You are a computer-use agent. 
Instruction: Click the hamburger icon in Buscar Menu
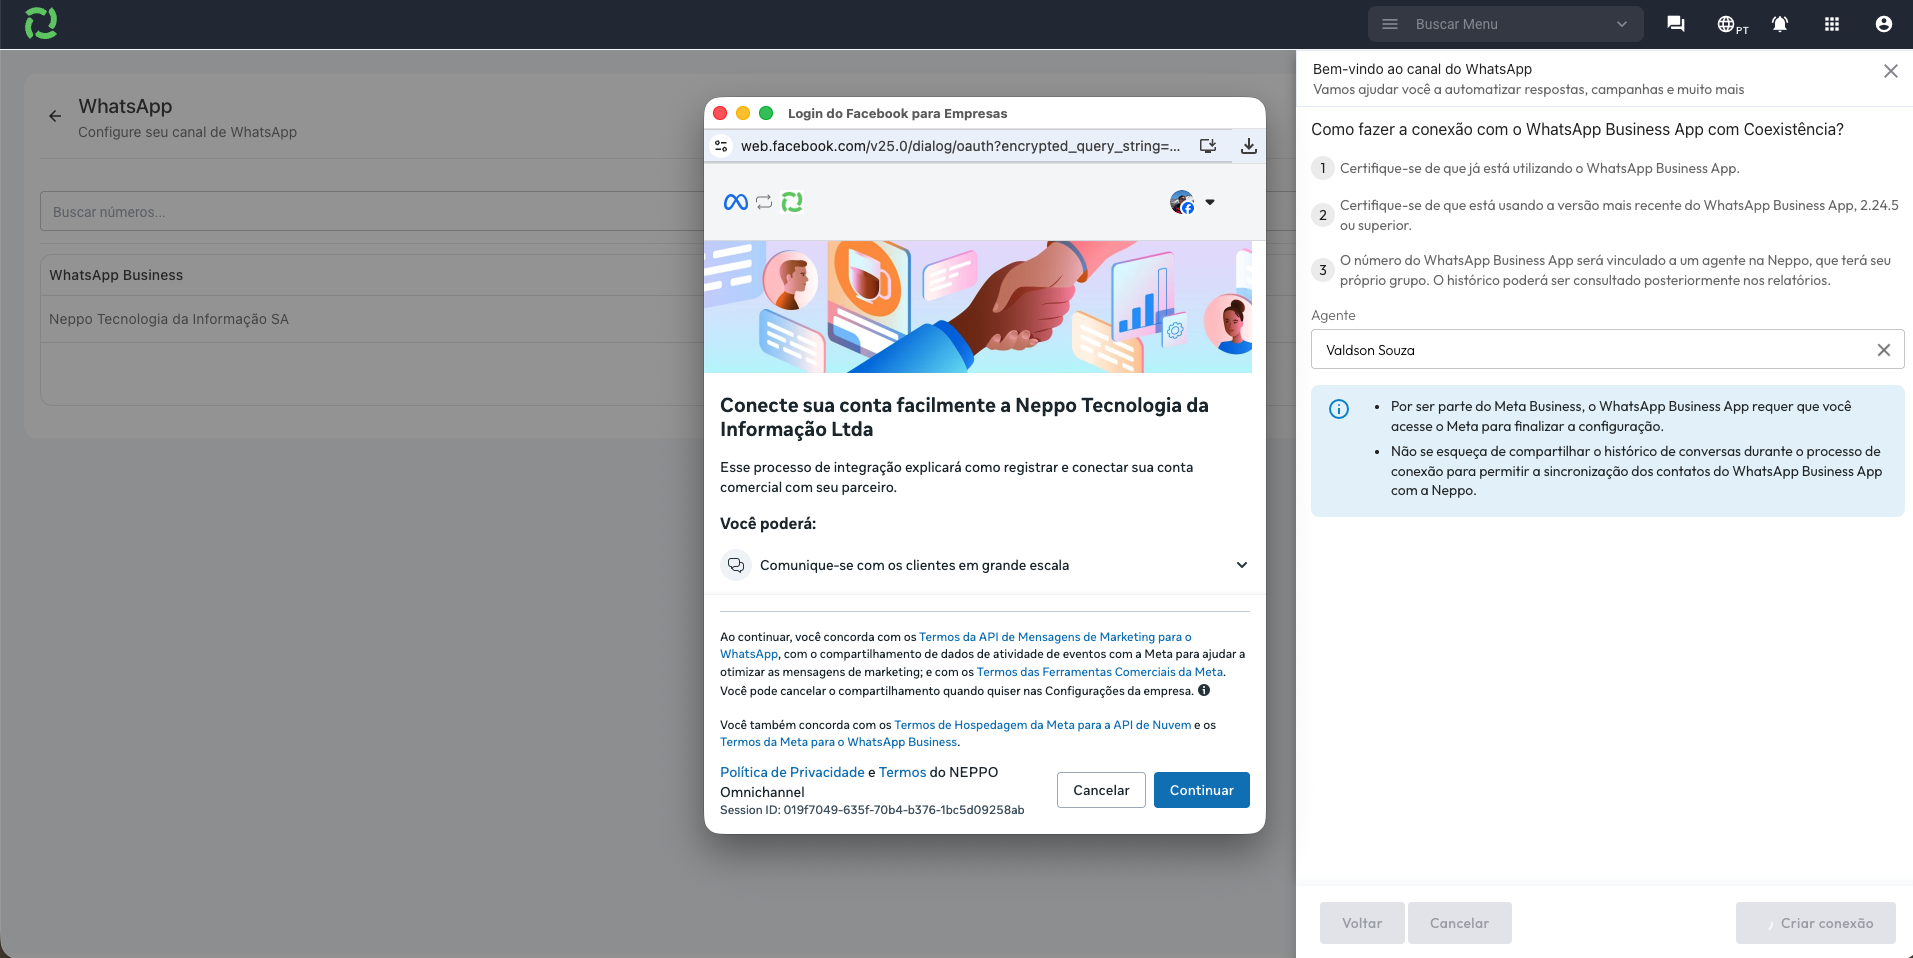(x=1390, y=24)
